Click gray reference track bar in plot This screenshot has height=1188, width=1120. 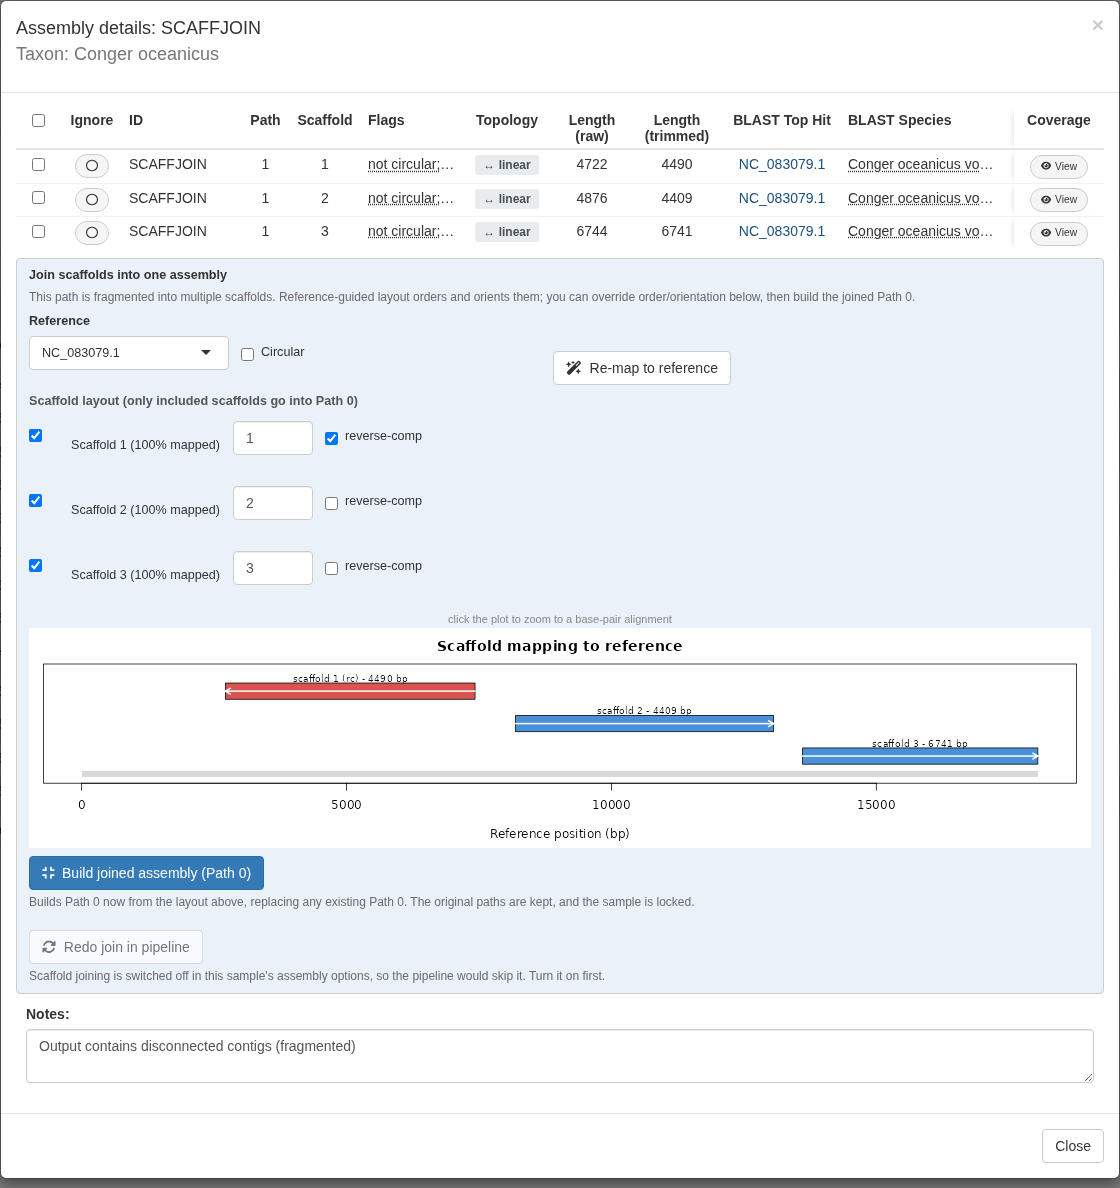[560, 774]
